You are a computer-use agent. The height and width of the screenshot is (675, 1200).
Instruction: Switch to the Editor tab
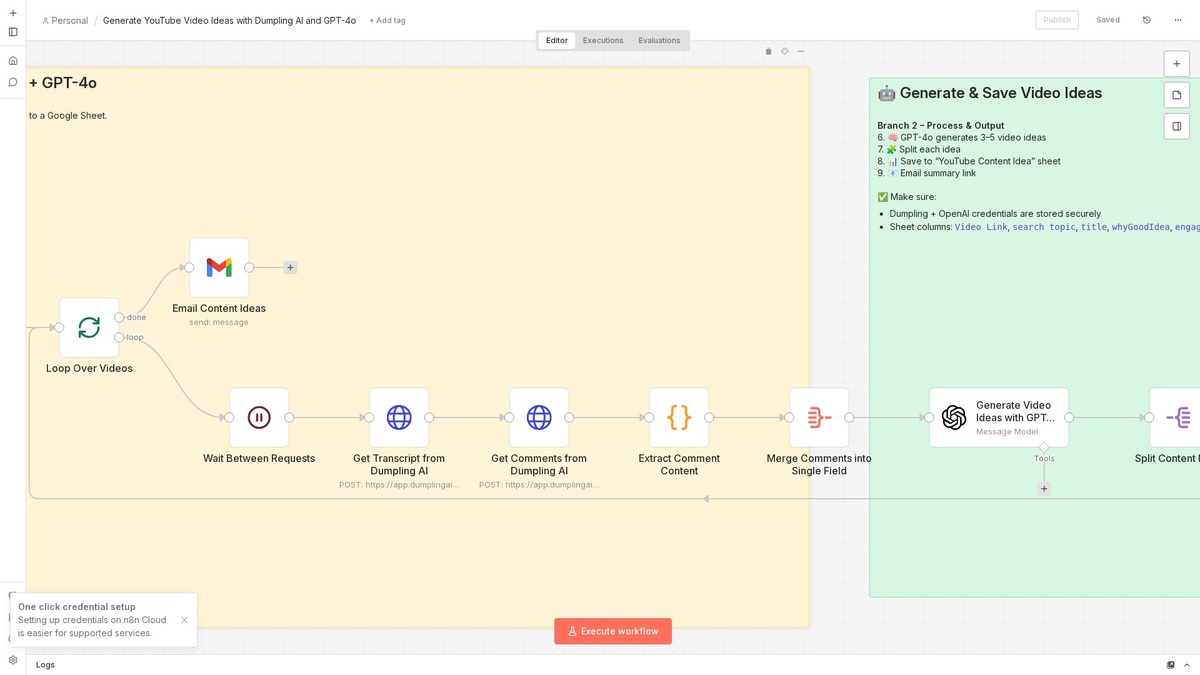[557, 41]
